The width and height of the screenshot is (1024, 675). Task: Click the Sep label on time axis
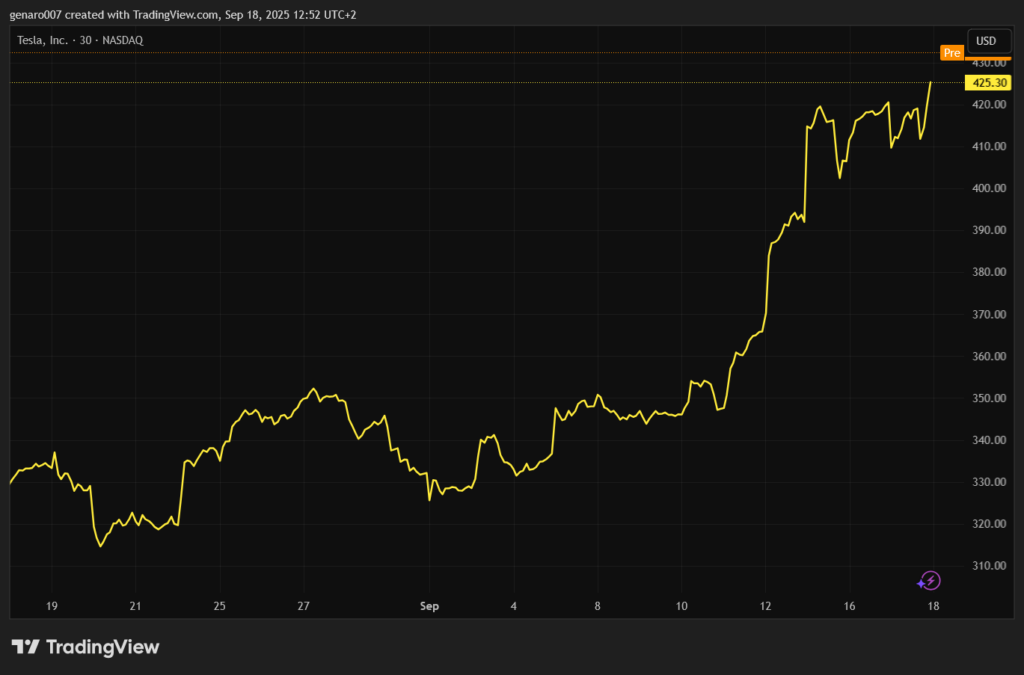(429, 606)
